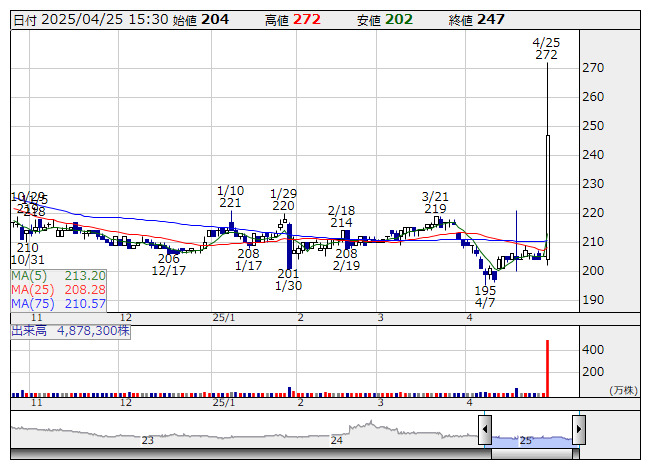The image size is (653, 470).
Task: Click the 200 volume axis label
Action: click(593, 372)
